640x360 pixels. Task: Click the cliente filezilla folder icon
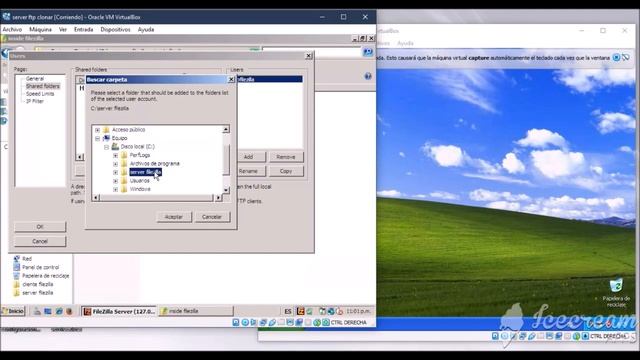click(17, 284)
